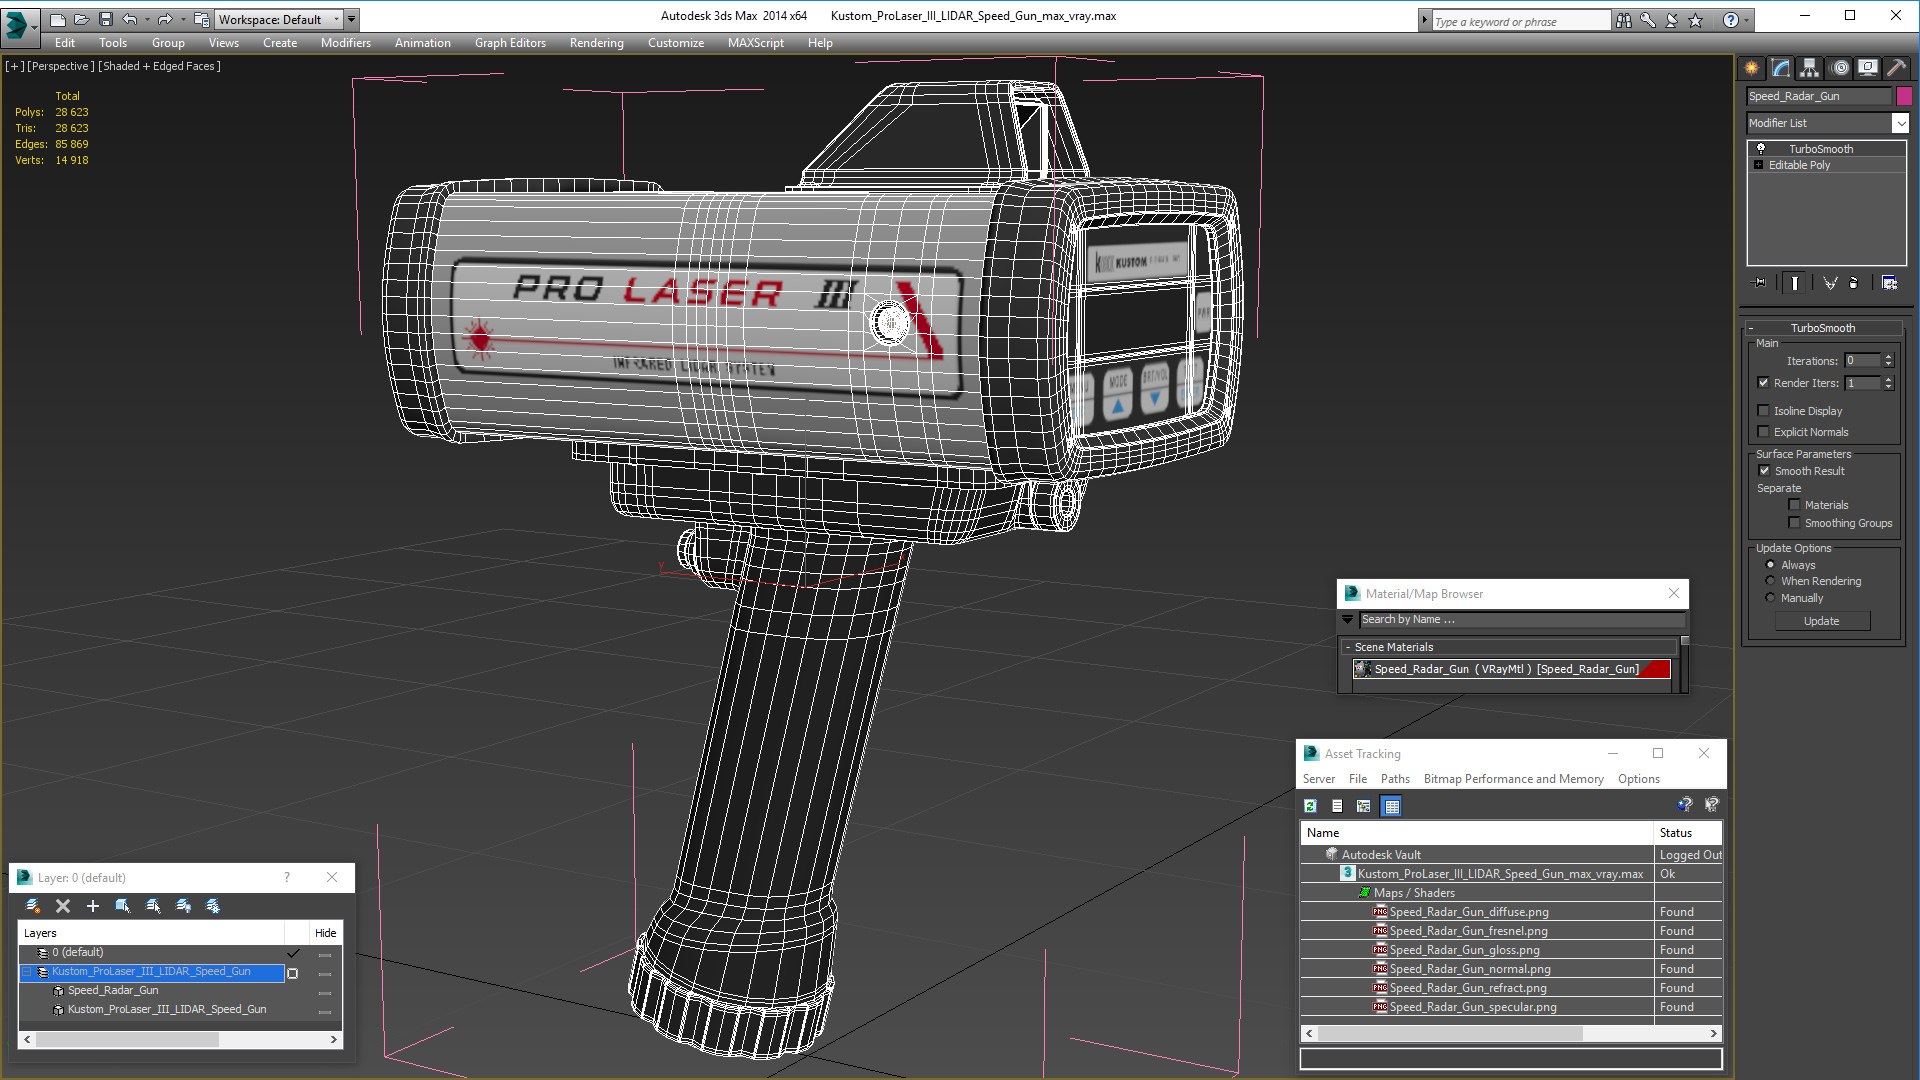1920x1080 pixels.
Task: Select the Always update radio button
Action: coord(1770,565)
